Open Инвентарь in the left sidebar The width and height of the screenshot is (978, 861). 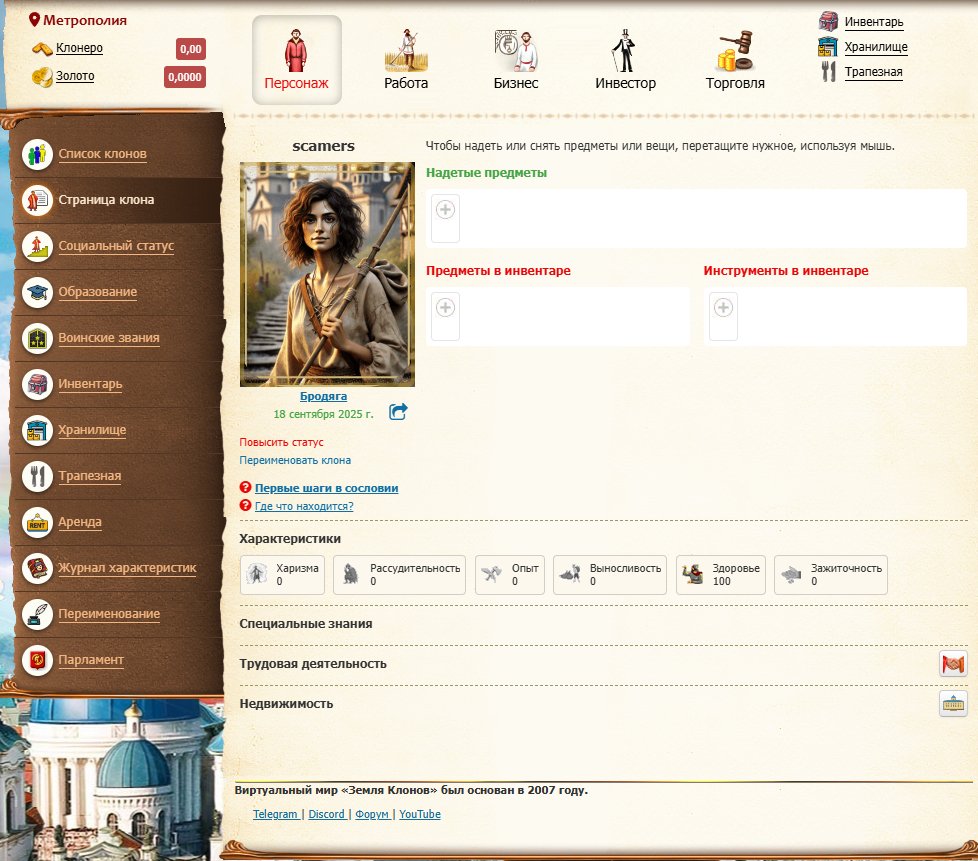click(x=90, y=384)
